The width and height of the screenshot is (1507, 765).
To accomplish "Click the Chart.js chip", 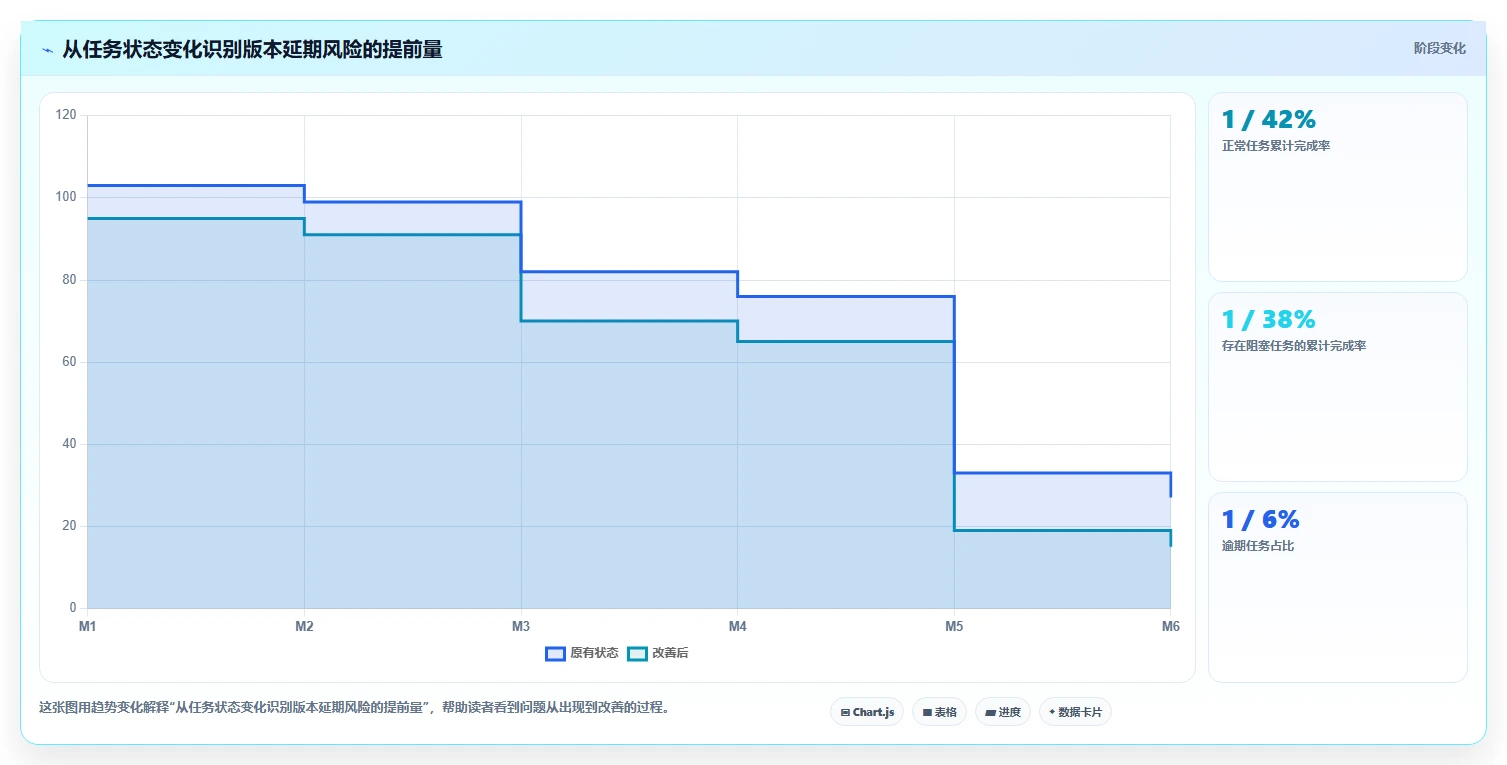I will pos(867,712).
